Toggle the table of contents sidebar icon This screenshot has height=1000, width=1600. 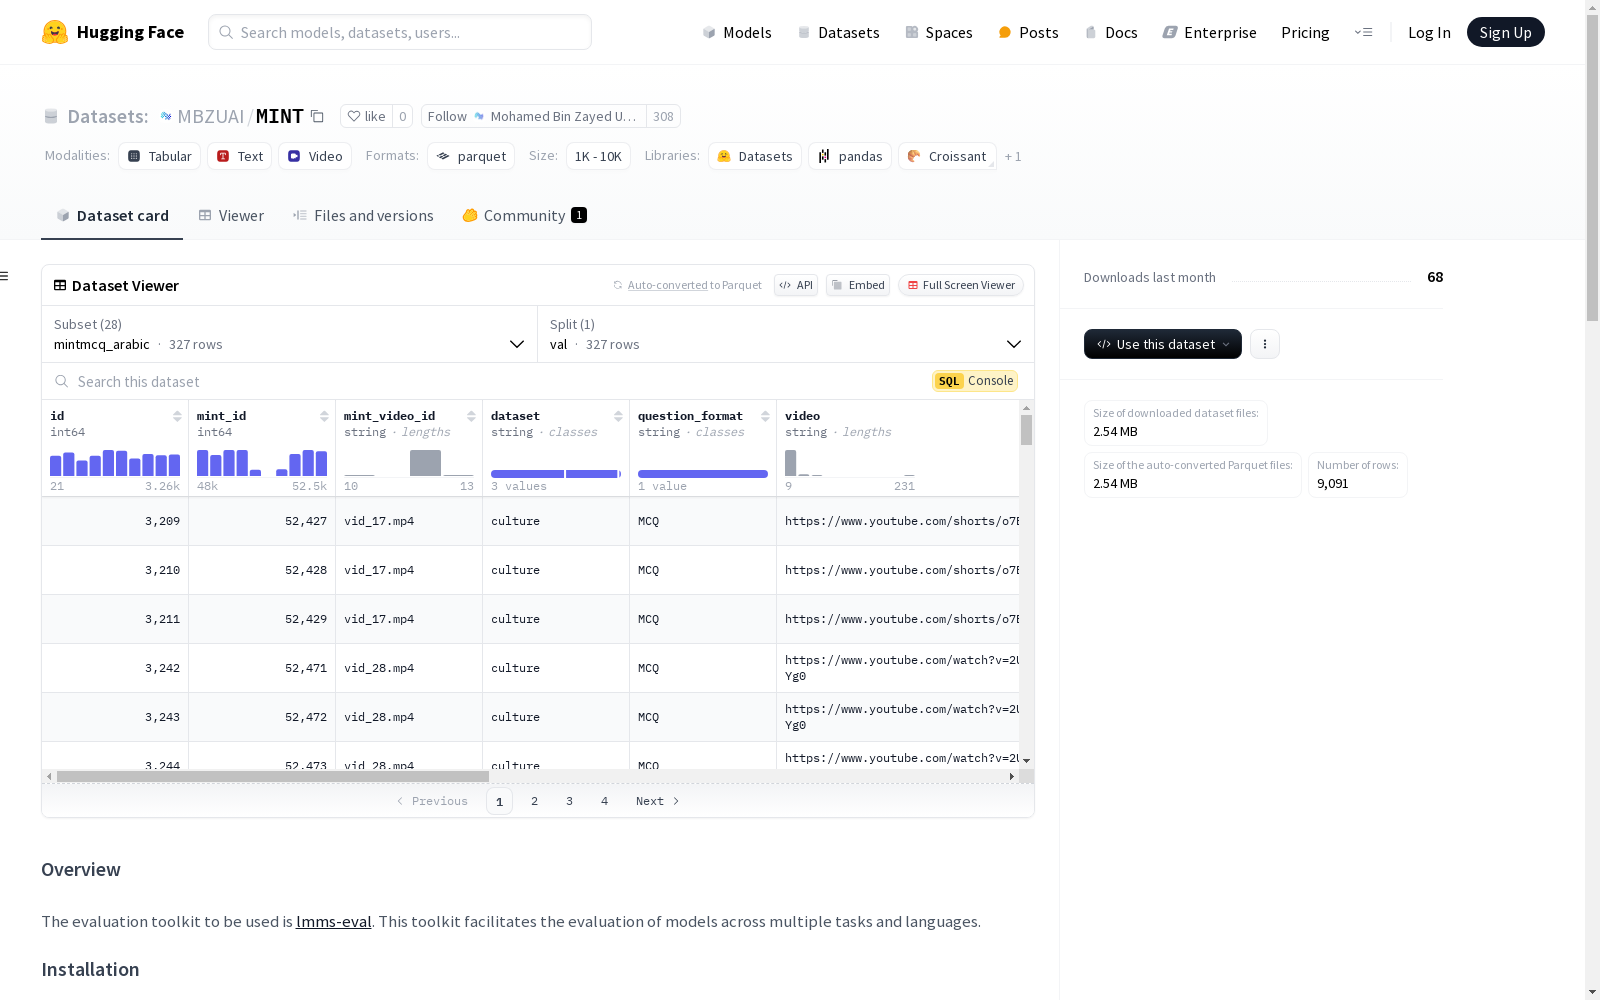pos(5,276)
